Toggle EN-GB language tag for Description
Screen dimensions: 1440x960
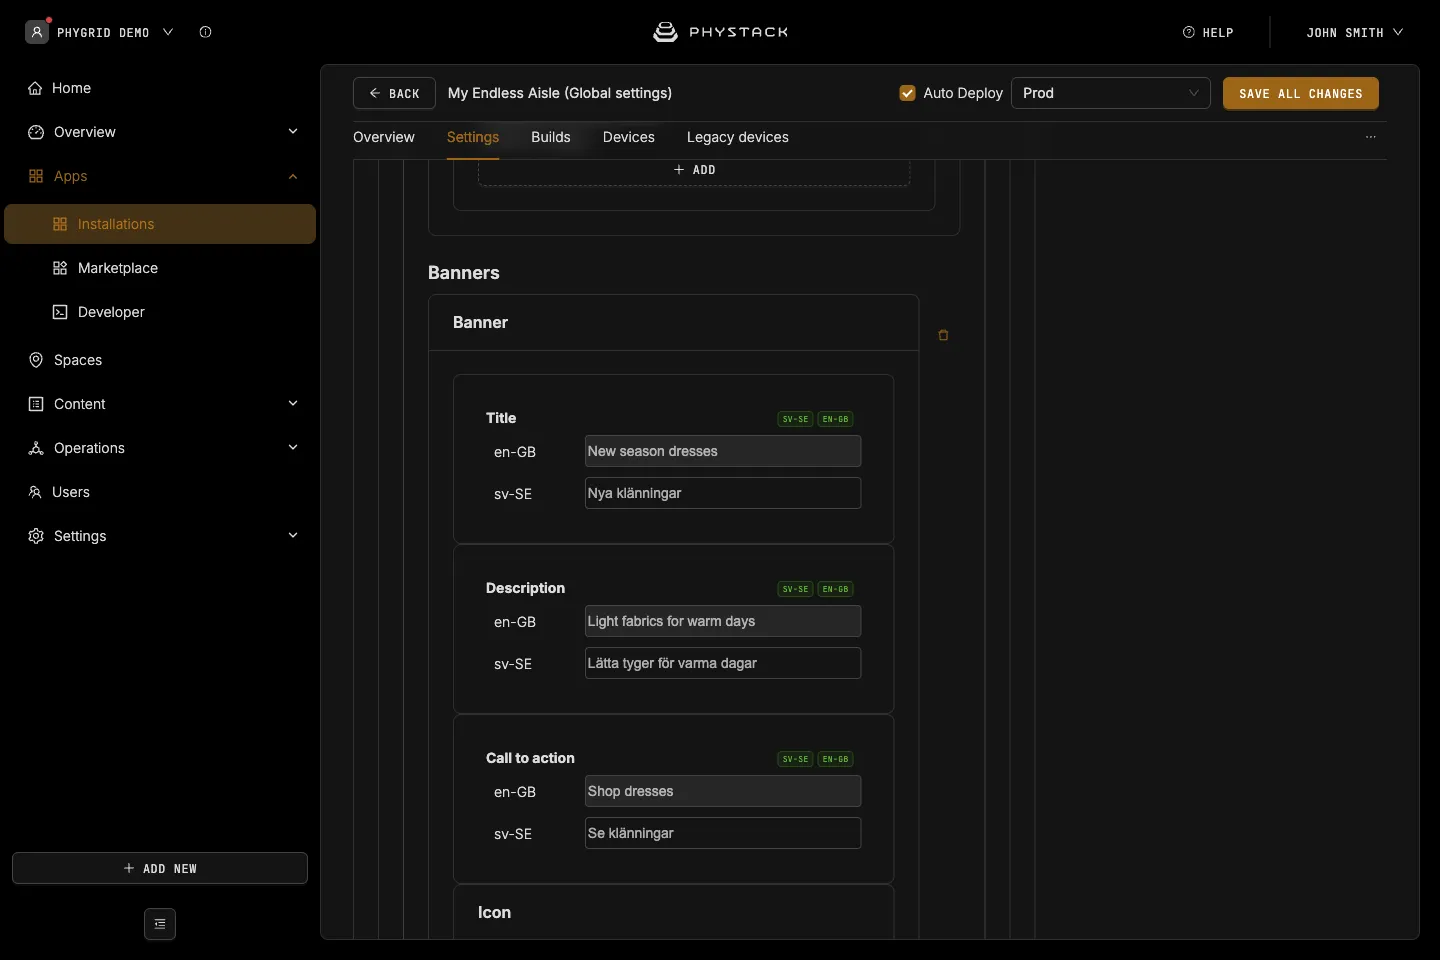[x=836, y=589]
